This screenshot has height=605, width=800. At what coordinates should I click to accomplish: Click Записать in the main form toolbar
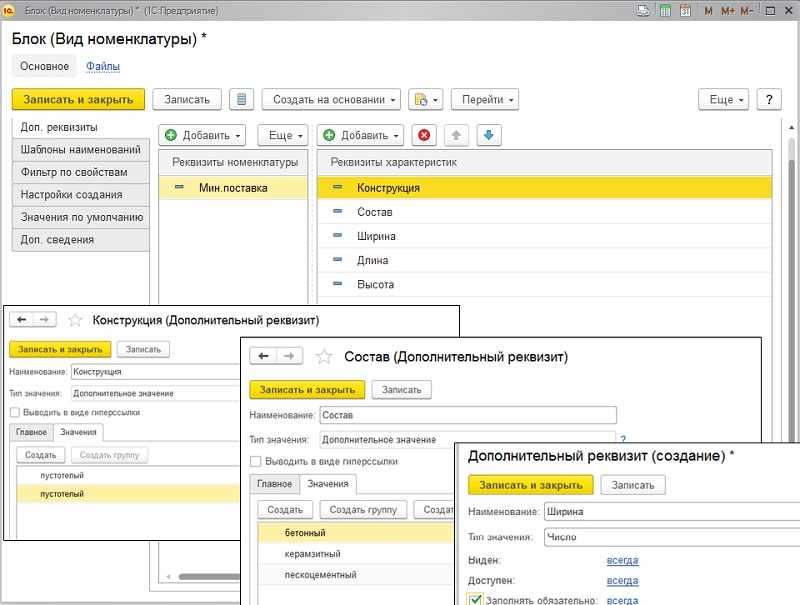point(187,99)
